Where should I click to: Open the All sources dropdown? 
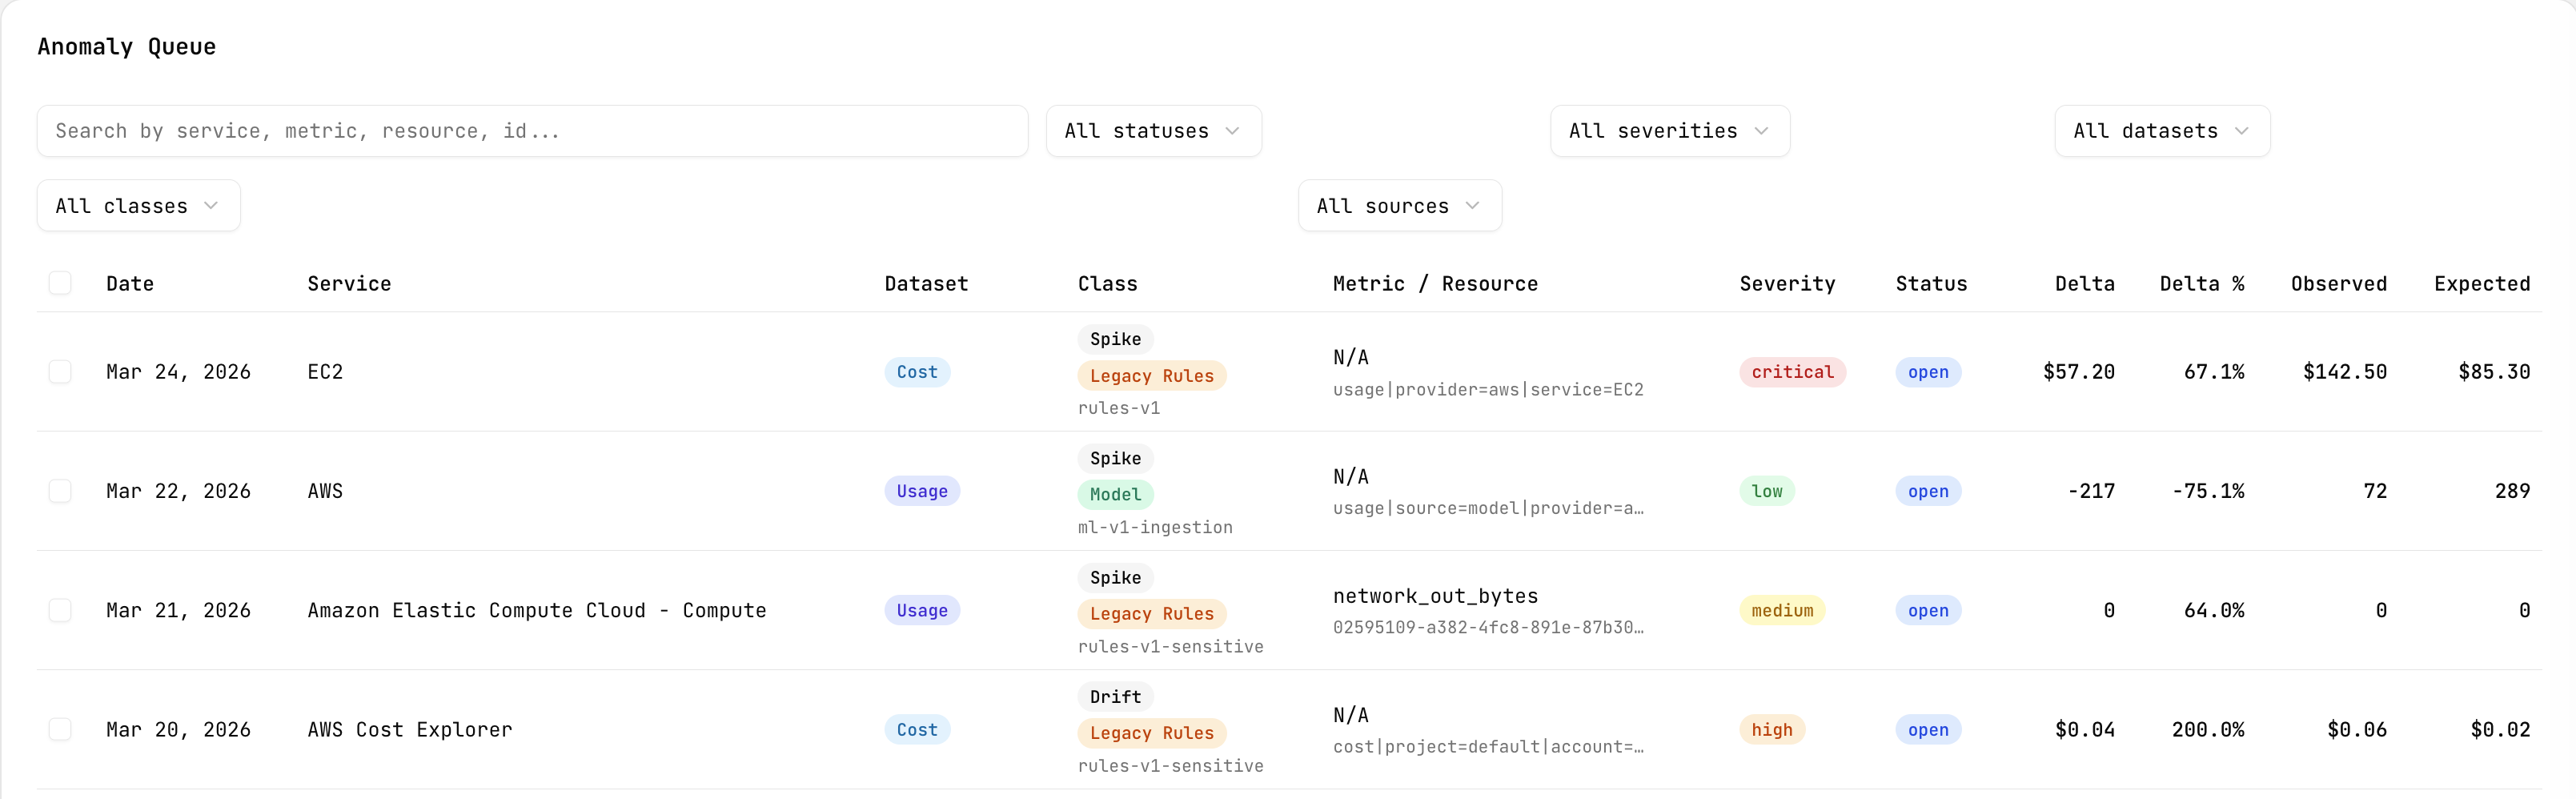[1399, 206]
